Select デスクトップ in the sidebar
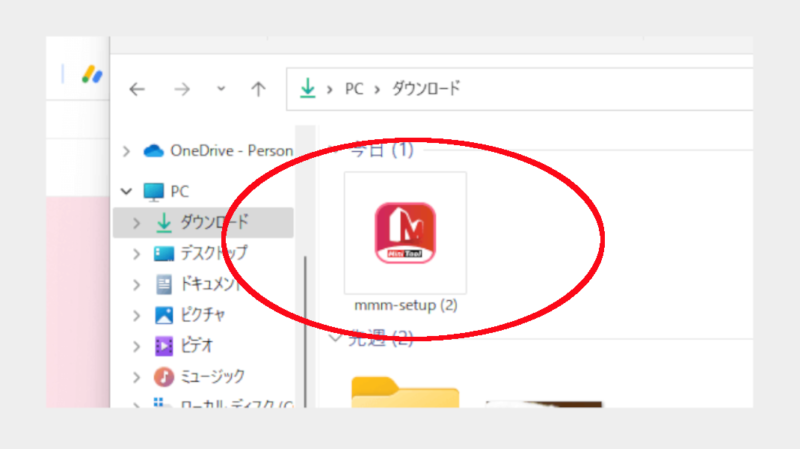The image size is (800, 449). [214, 253]
